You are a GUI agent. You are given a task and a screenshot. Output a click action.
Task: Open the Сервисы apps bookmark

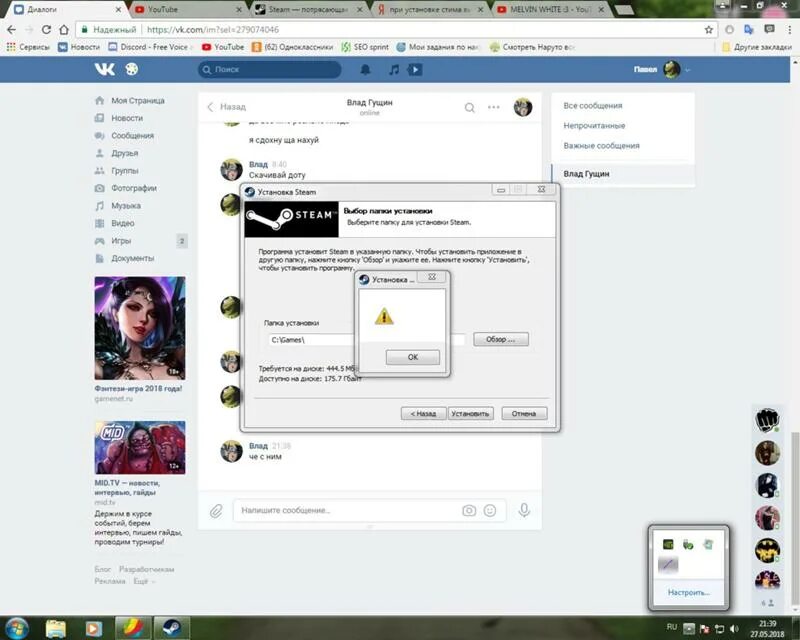[x=28, y=47]
